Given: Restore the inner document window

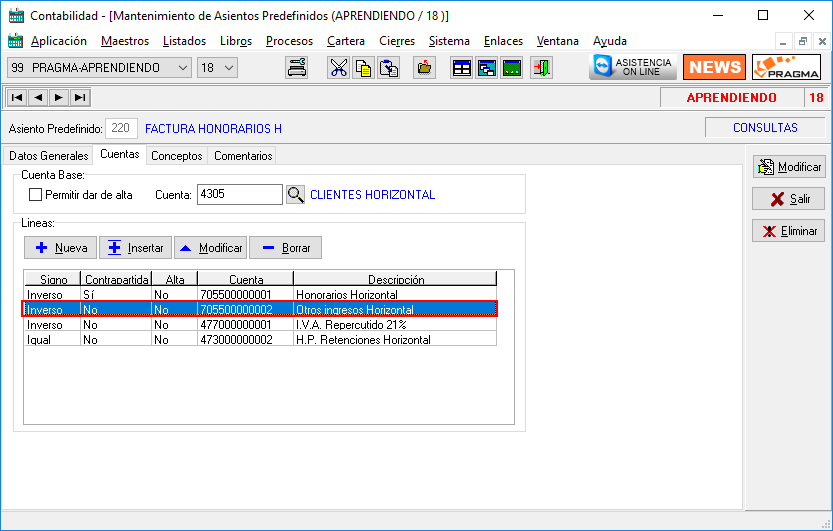Looking at the screenshot, I should click(x=803, y=41).
